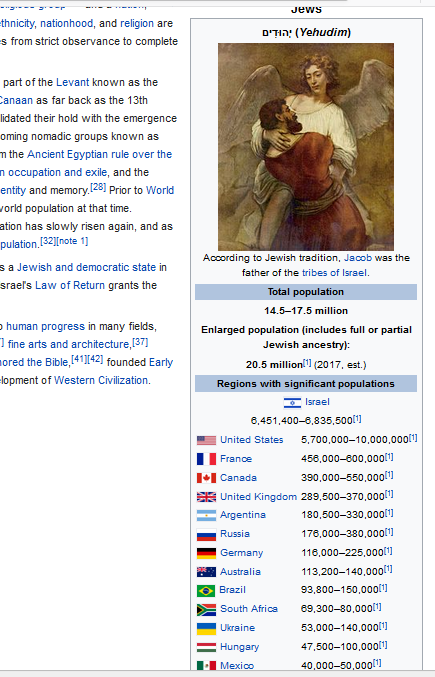
Task: Open citation [42] reference
Action: [x=95, y=359]
